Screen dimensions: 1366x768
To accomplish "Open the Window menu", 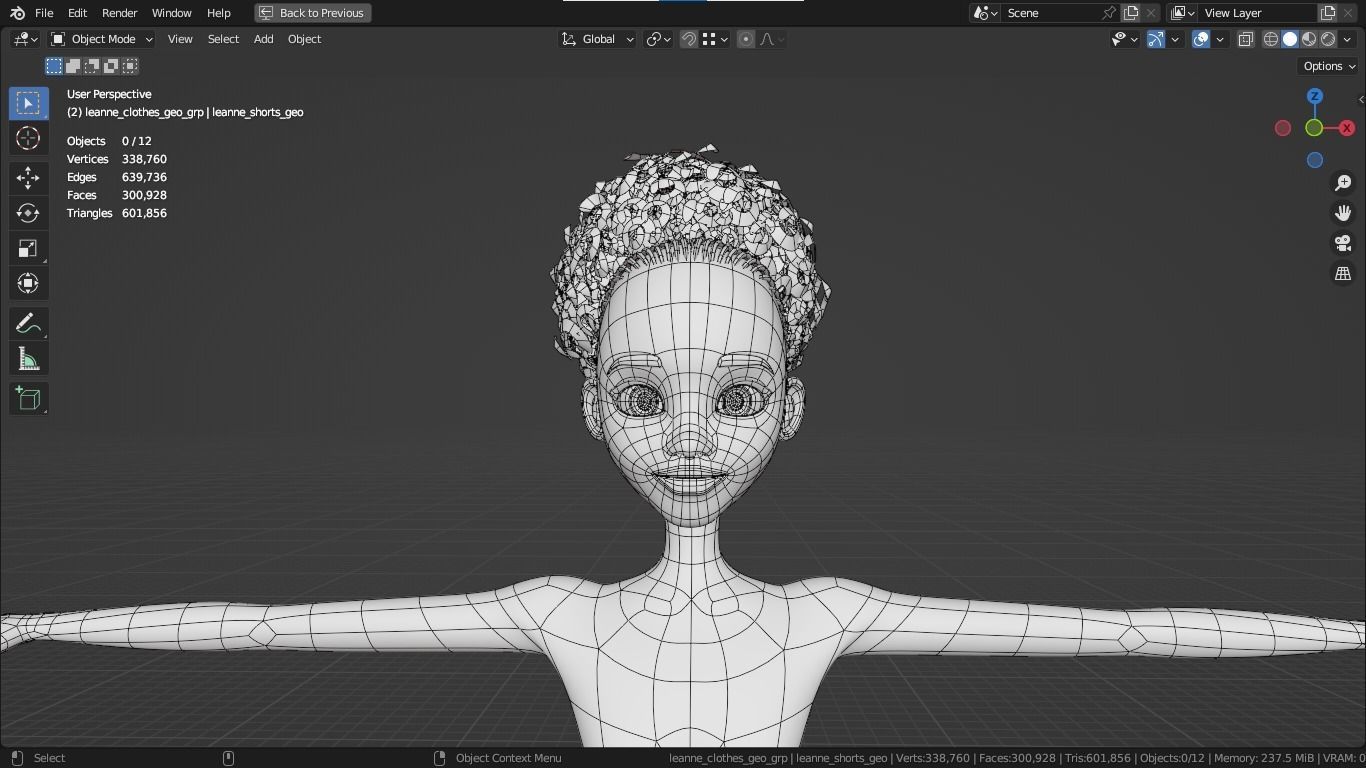I will click(x=171, y=13).
